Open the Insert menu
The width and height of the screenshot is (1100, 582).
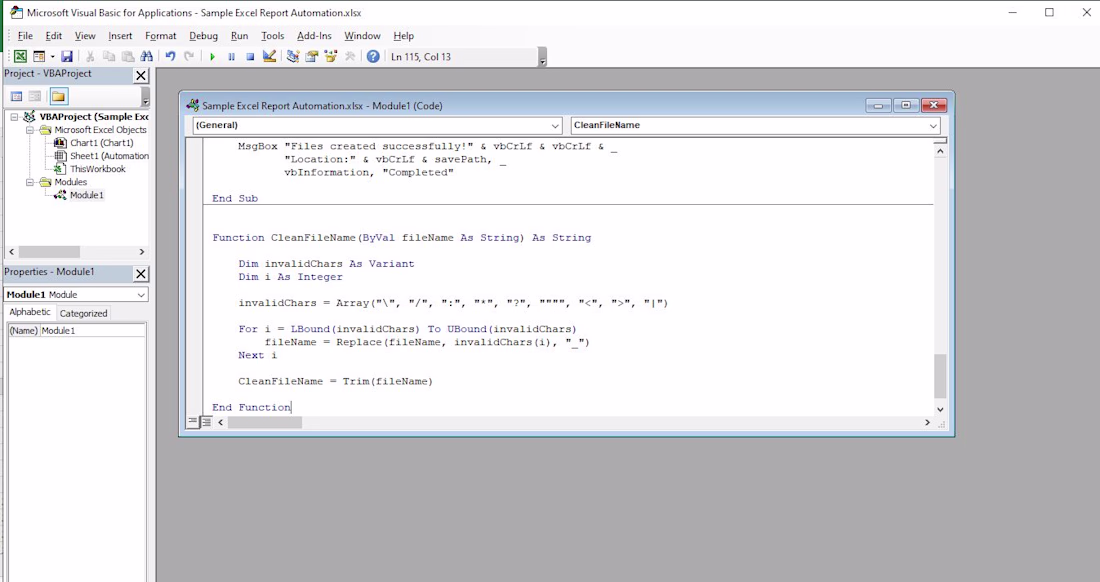tap(120, 36)
